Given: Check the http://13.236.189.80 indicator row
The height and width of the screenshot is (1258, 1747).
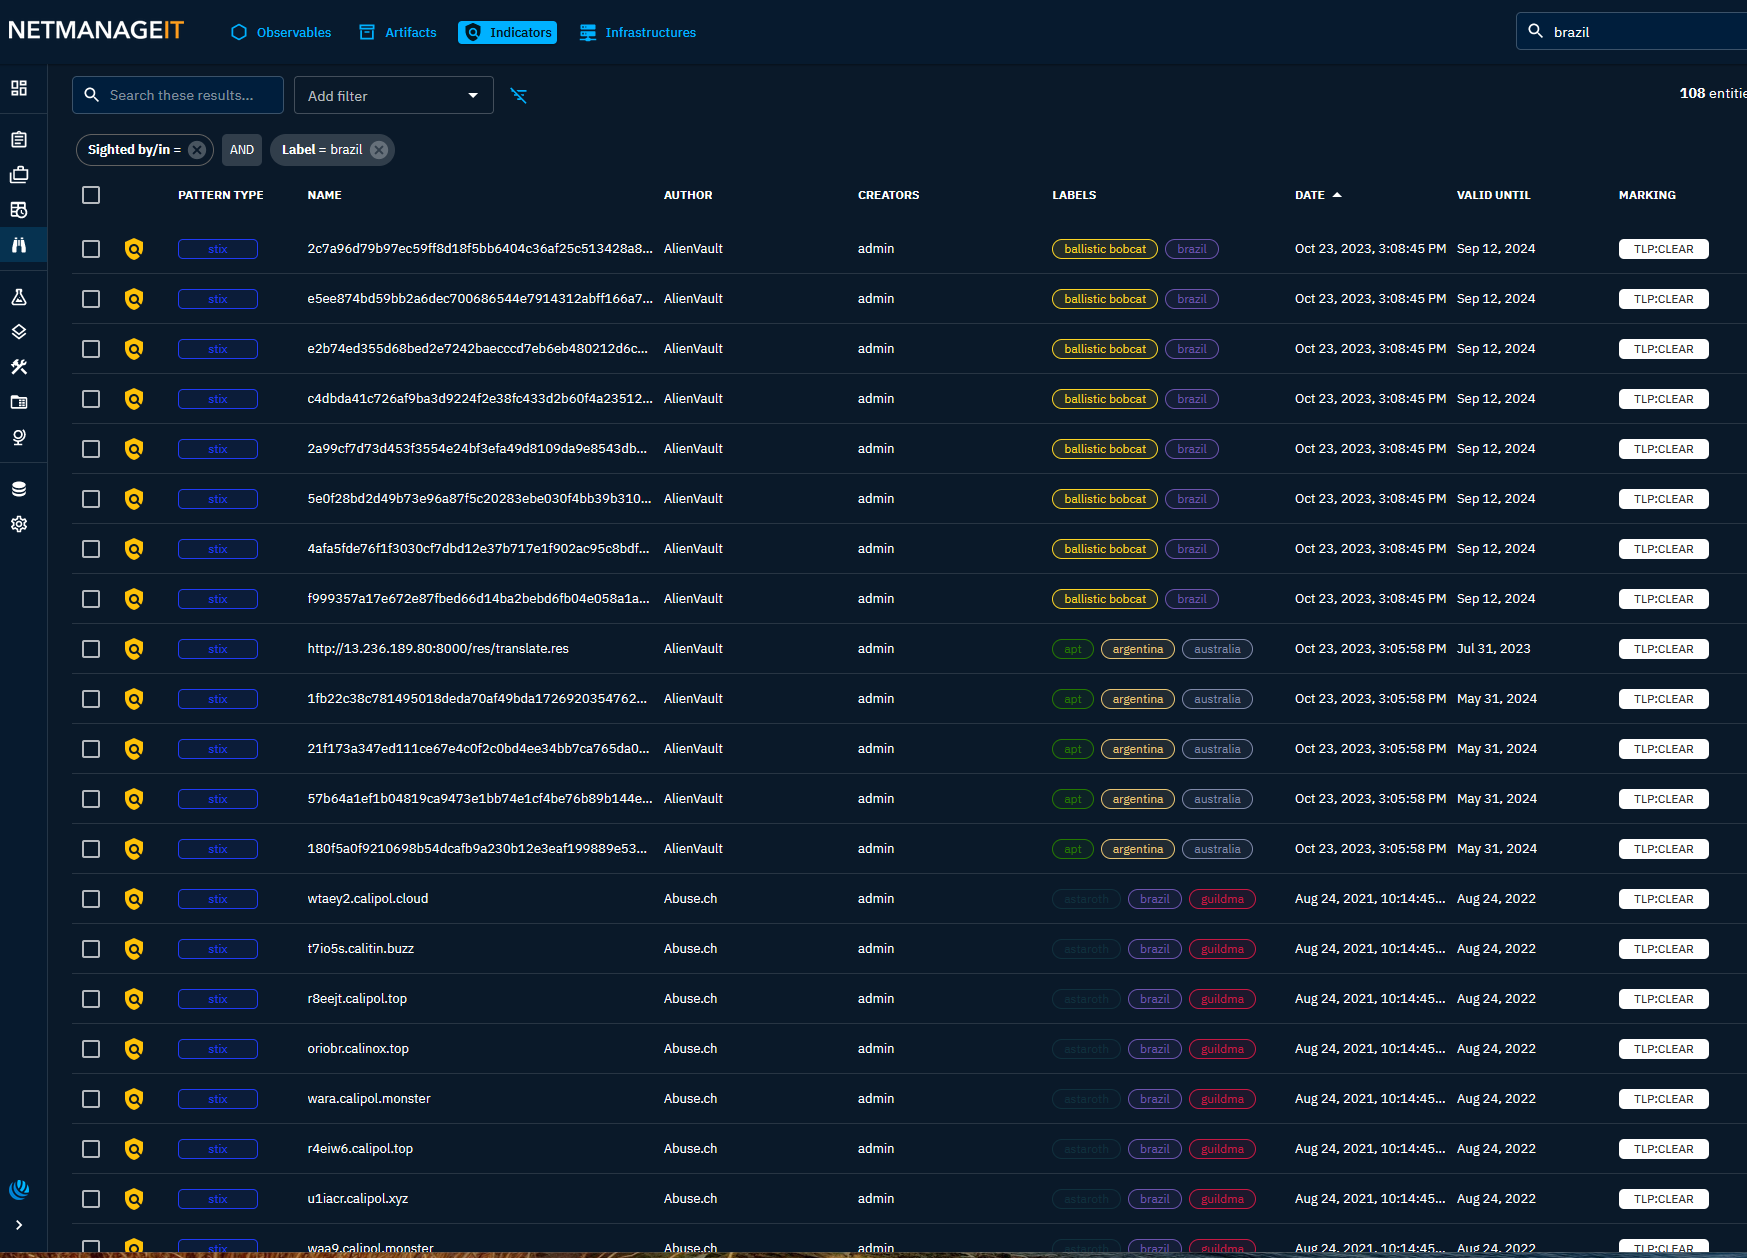Looking at the screenshot, I should click(91, 649).
